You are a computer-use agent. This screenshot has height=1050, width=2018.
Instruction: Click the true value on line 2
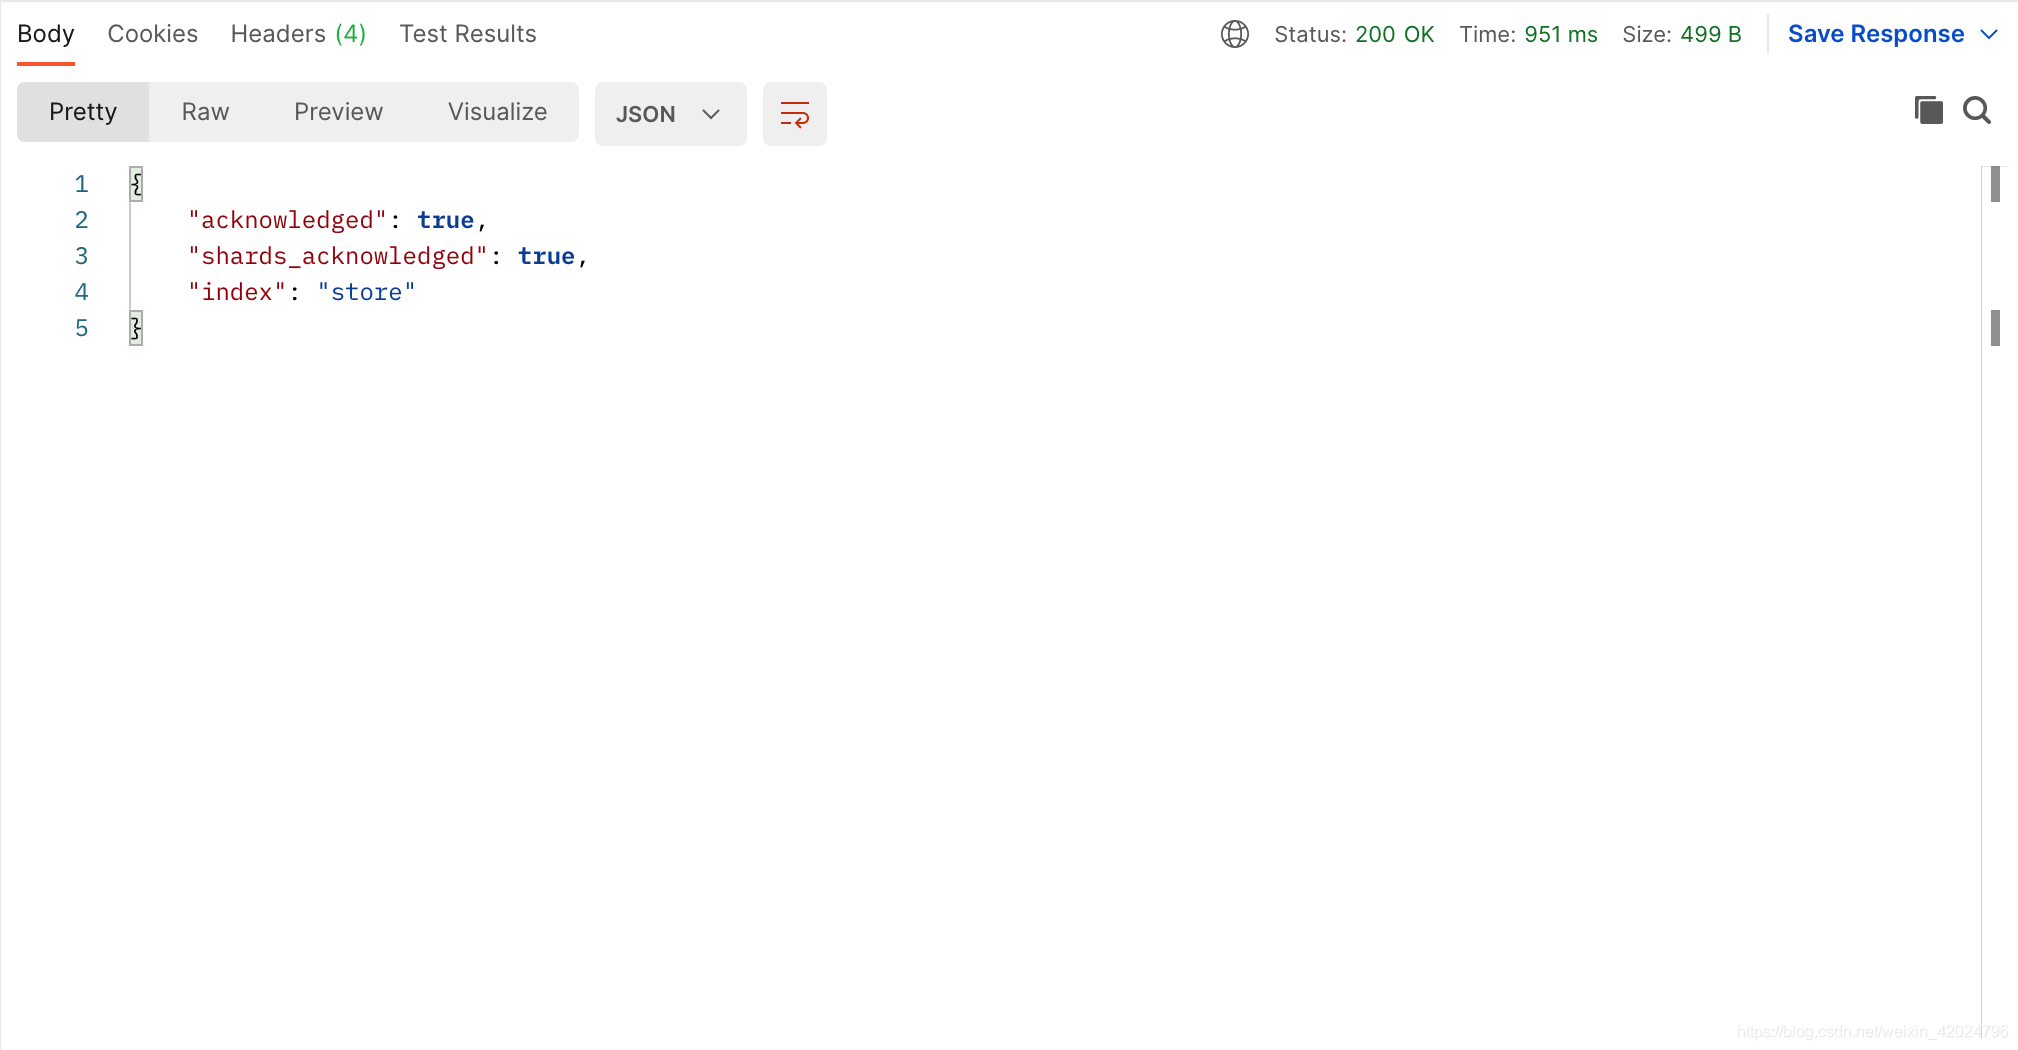[x=445, y=220]
